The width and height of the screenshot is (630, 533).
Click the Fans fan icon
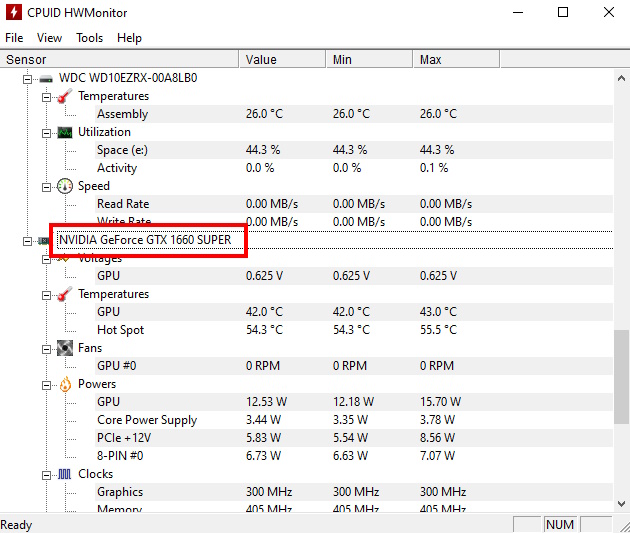(x=65, y=348)
